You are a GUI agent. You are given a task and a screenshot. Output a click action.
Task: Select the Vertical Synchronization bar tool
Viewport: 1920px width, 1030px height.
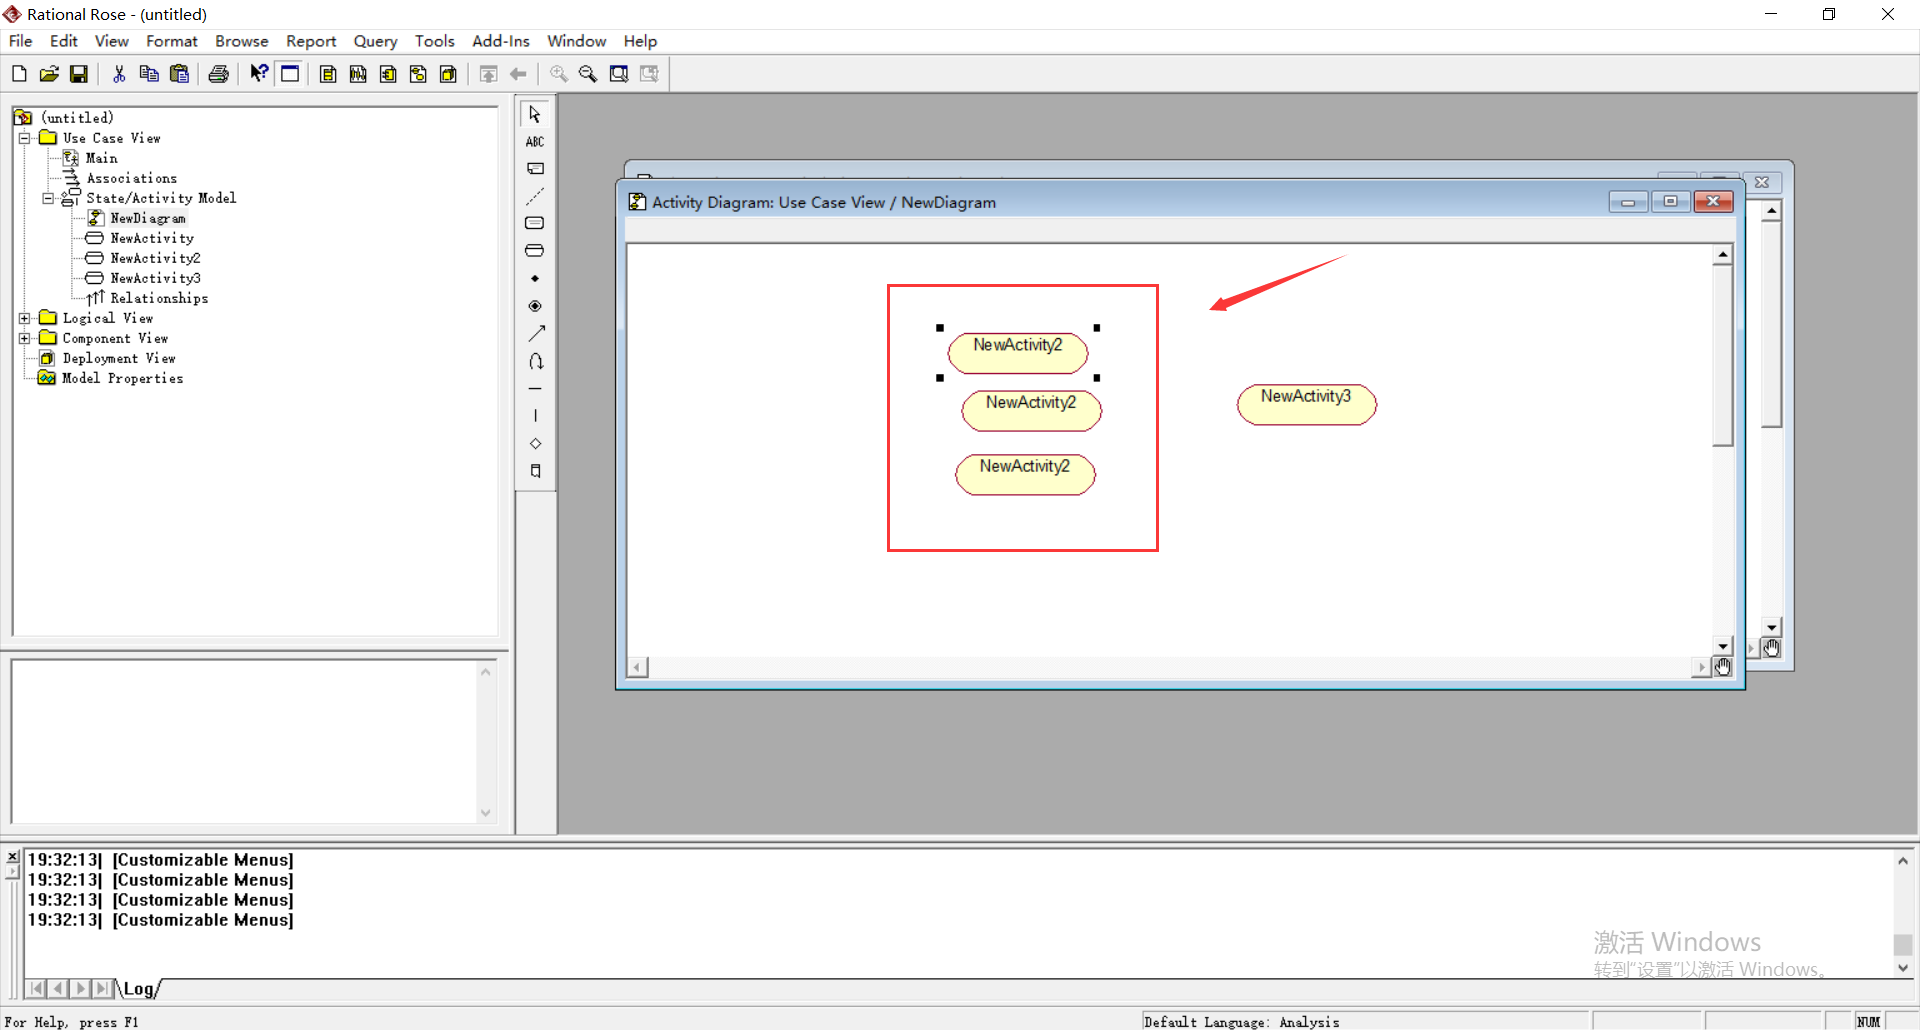(x=535, y=415)
